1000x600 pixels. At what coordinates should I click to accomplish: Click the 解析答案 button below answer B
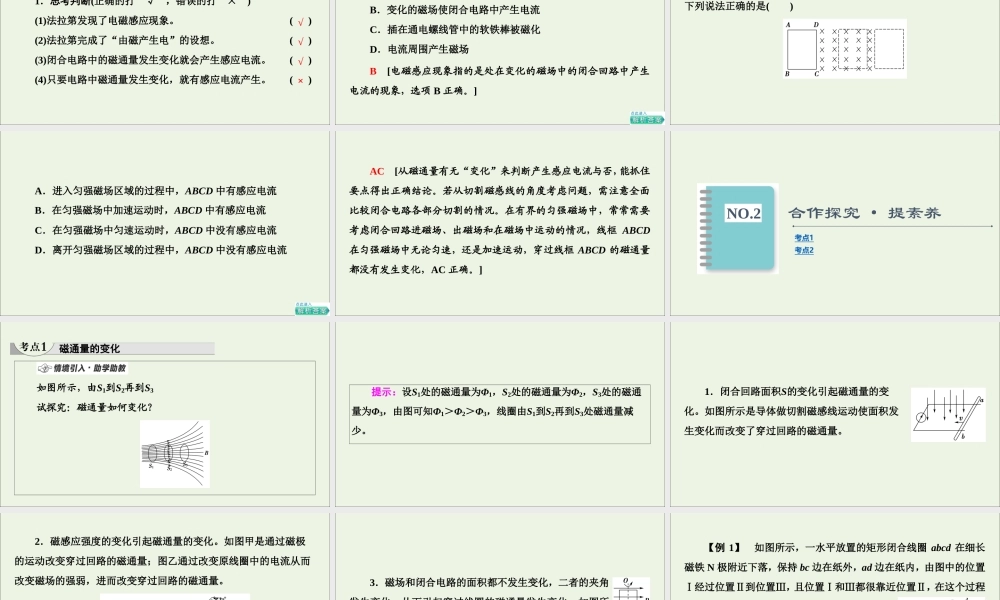647,118
